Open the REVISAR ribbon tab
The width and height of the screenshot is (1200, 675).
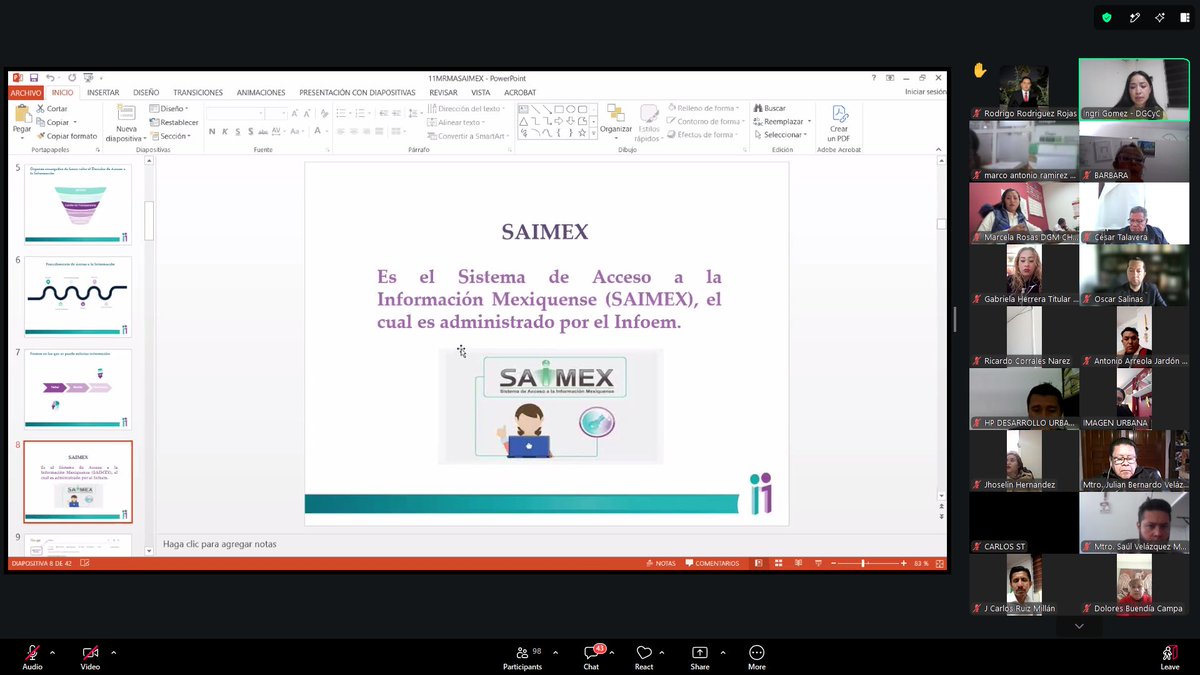pyautogui.click(x=443, y=92)
